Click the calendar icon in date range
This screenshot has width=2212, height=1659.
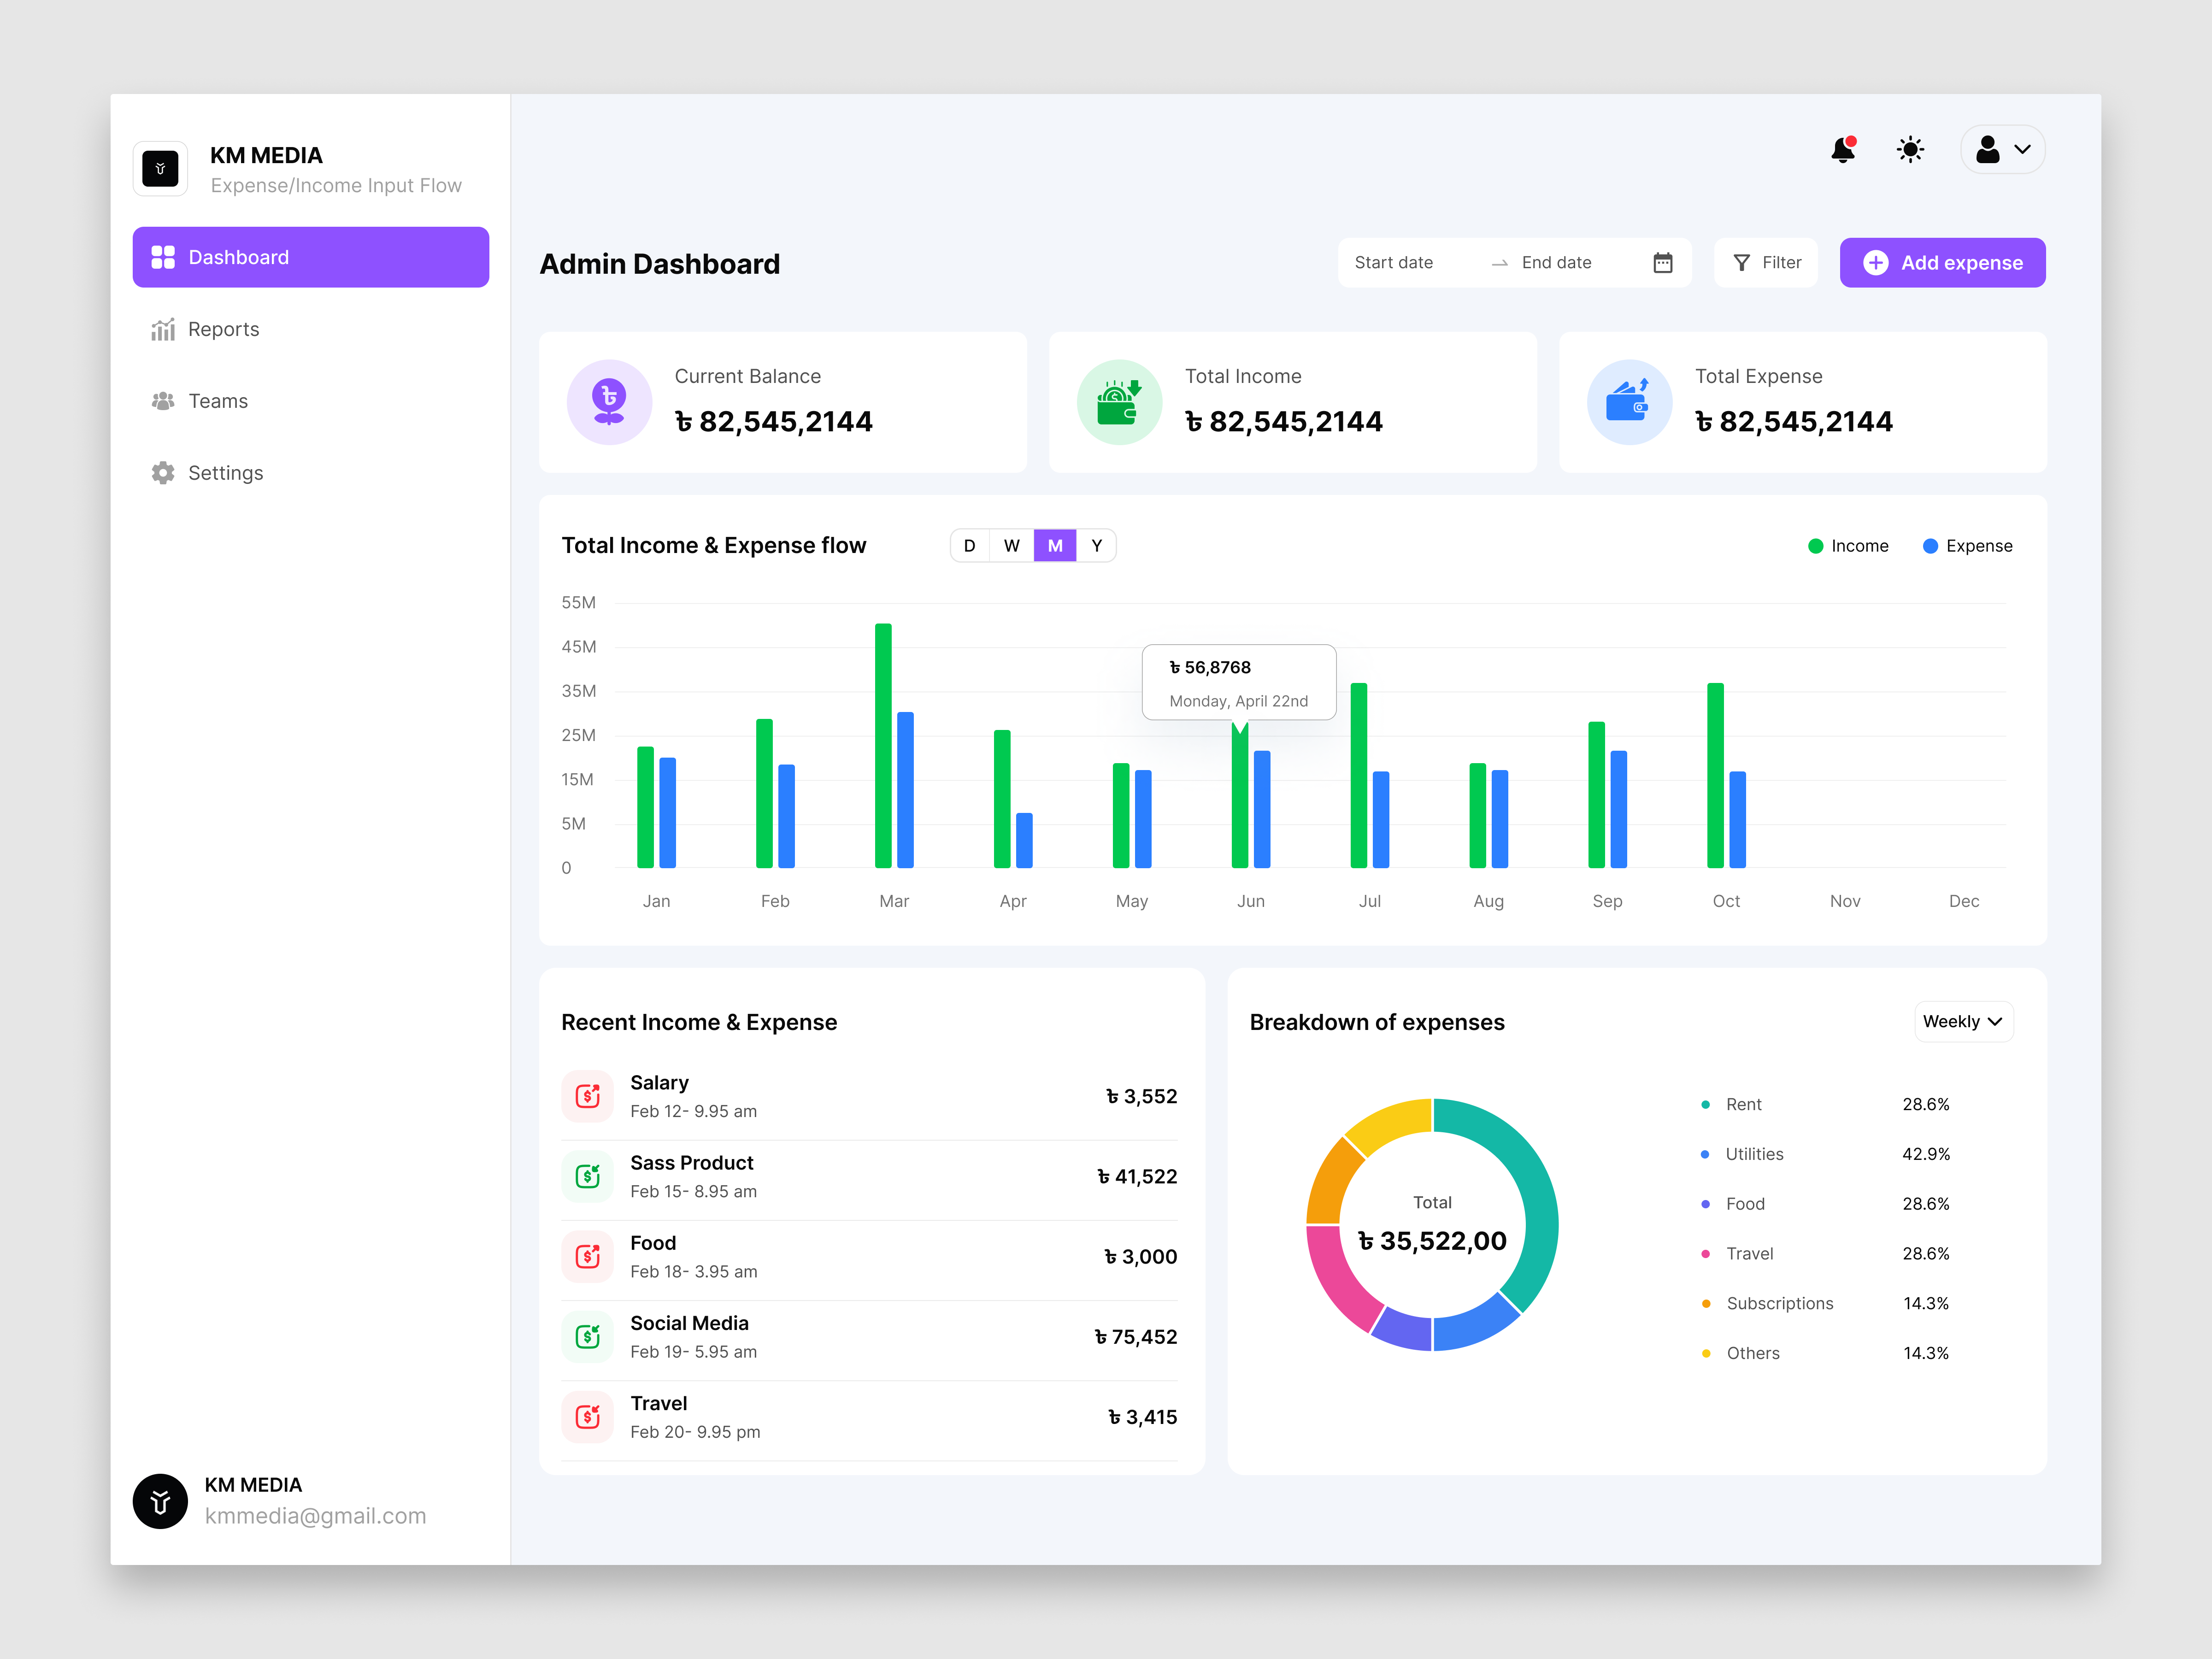click(x=1662, y=263)
